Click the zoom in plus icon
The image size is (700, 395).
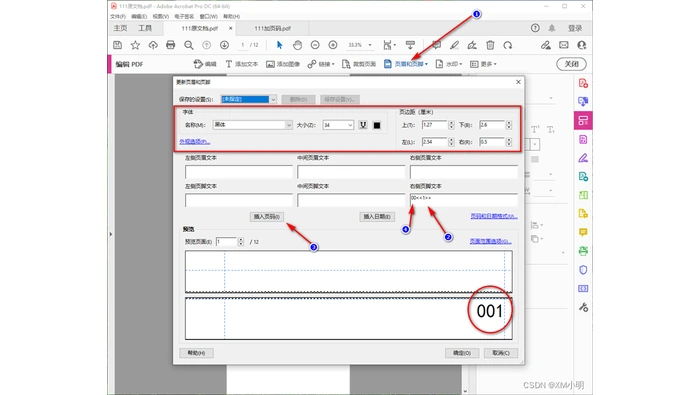tap(333, 45)
